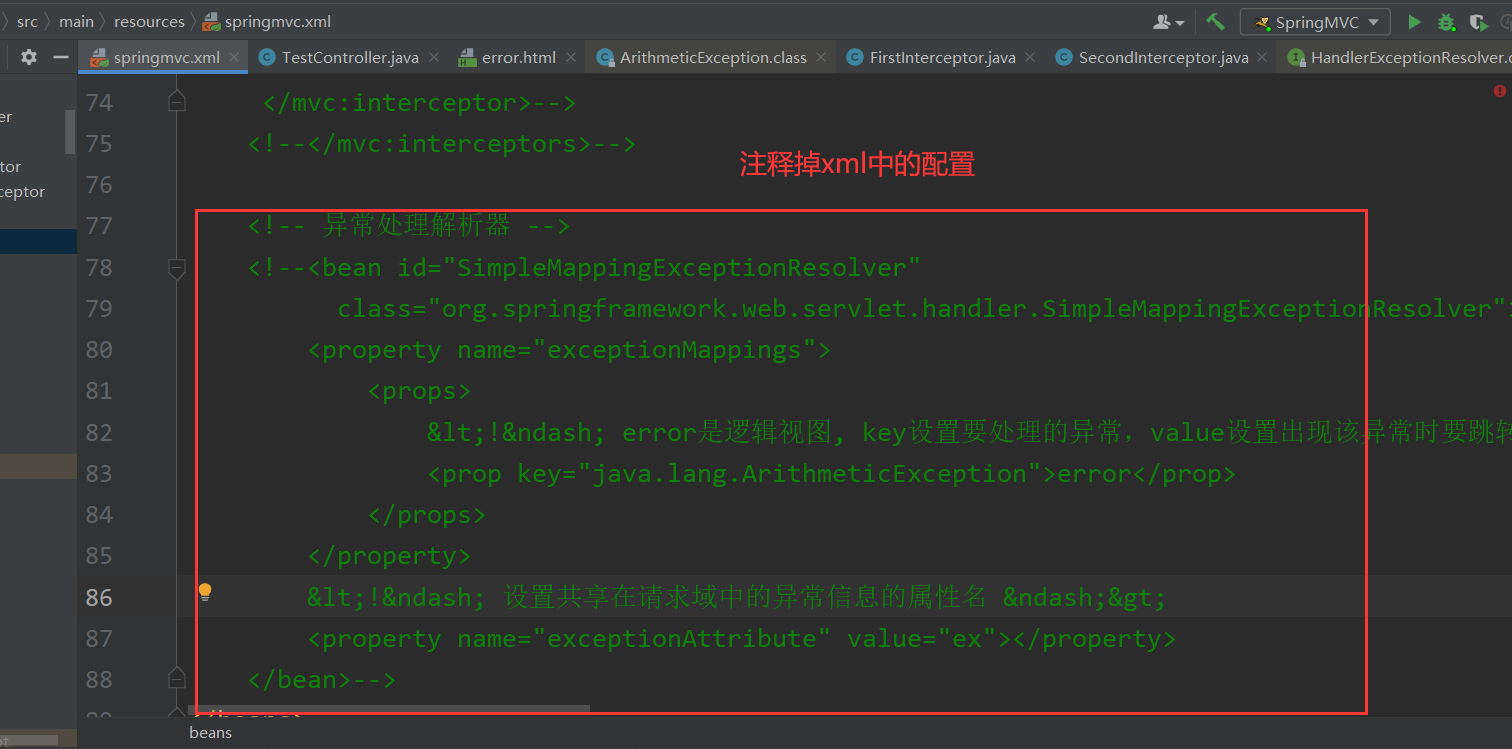
Task: Start debugging with the green bug icon
Action: [x=1446, y=22]
